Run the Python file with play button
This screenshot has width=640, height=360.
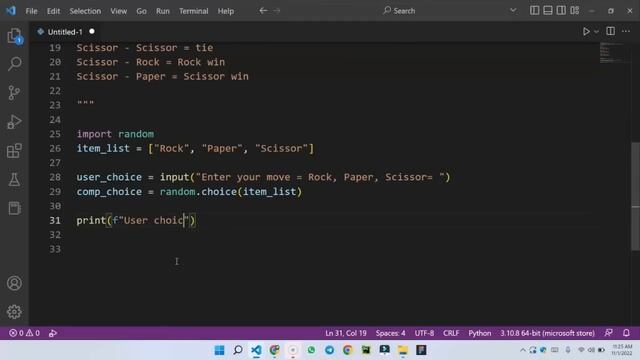586,31
